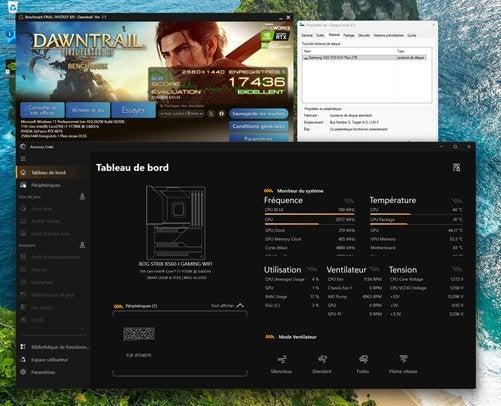Click the Acheter le jeu button
This screenshot has width=501, height=406.
coord(88,110)
